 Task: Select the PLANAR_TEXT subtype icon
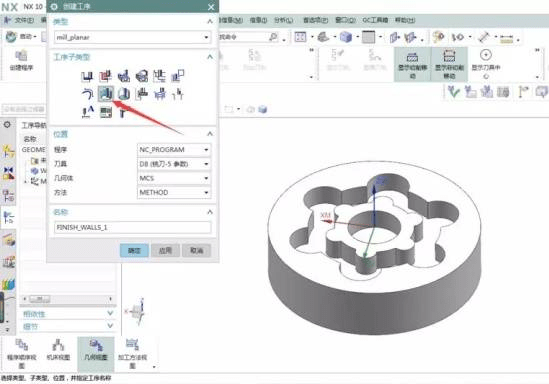tap(87, 112)
